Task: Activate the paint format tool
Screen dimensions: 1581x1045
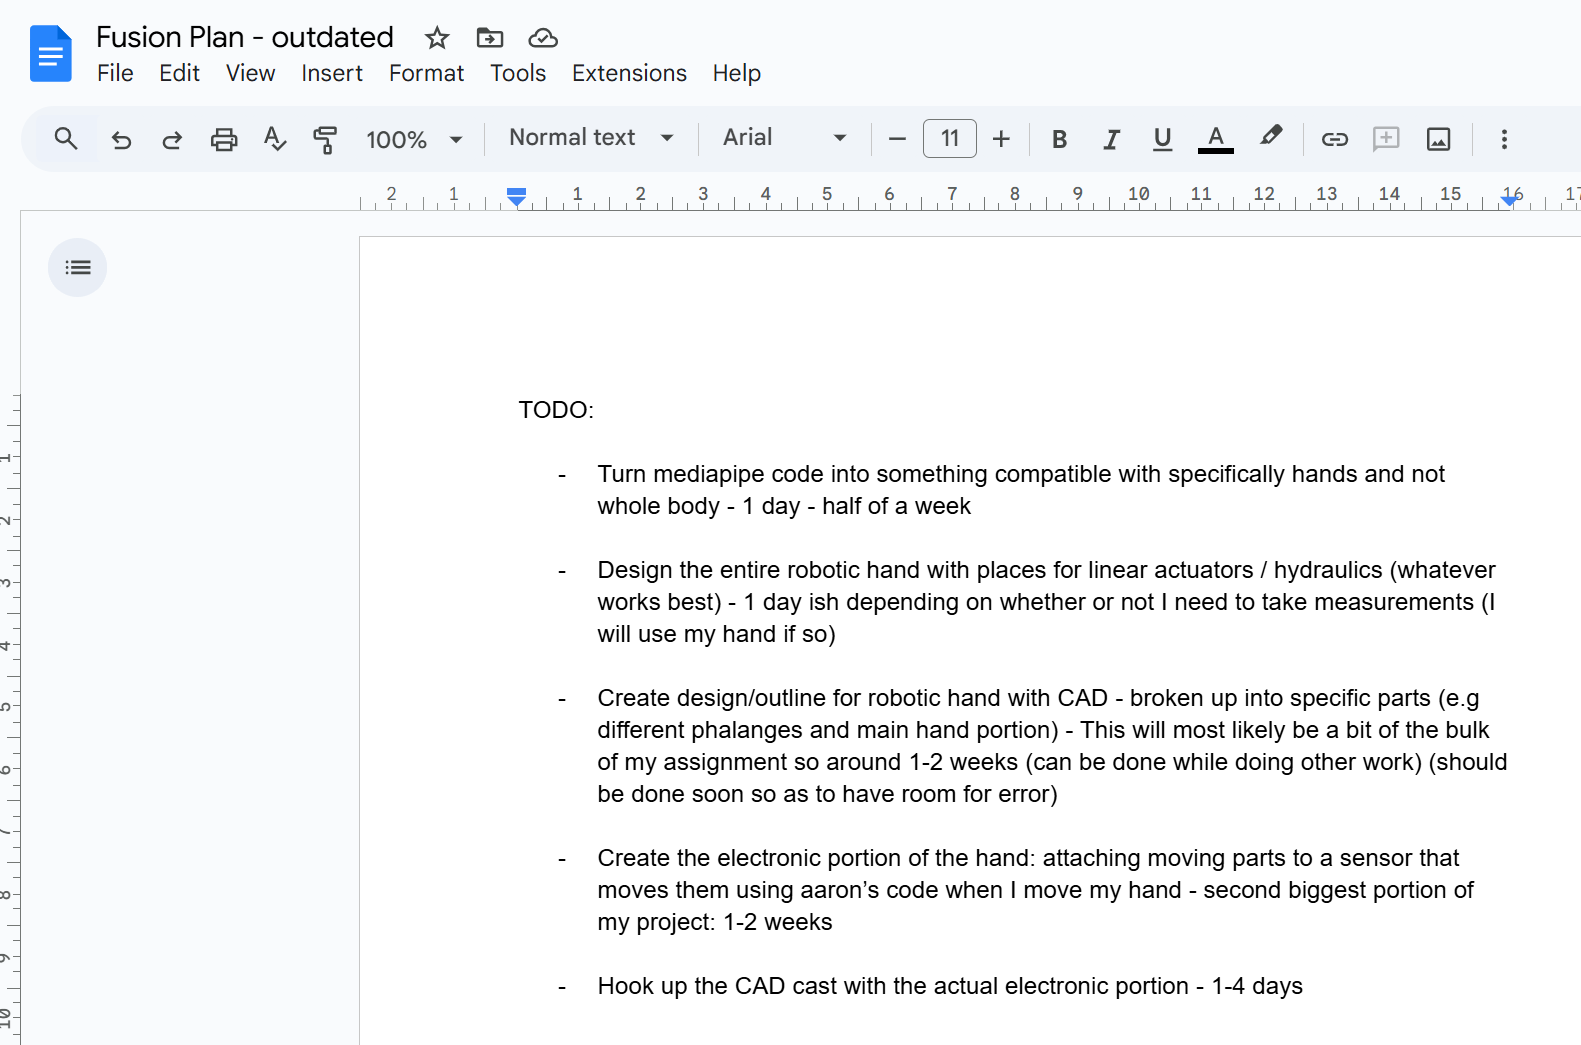Action: 325,139
